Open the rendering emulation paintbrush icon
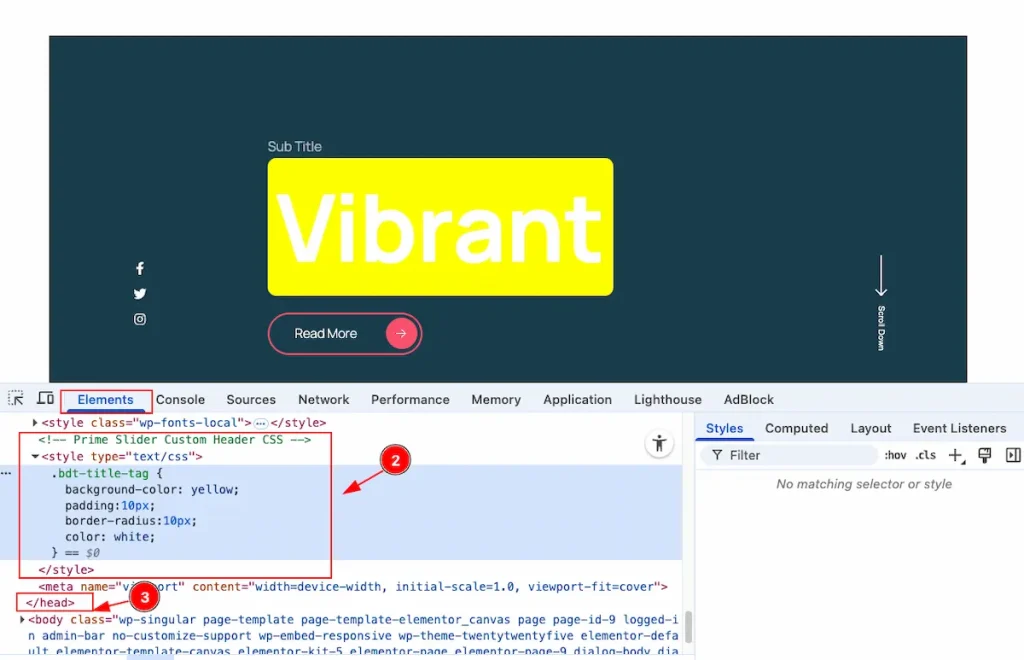1024x660 pixels. click(x=984, y=455)
